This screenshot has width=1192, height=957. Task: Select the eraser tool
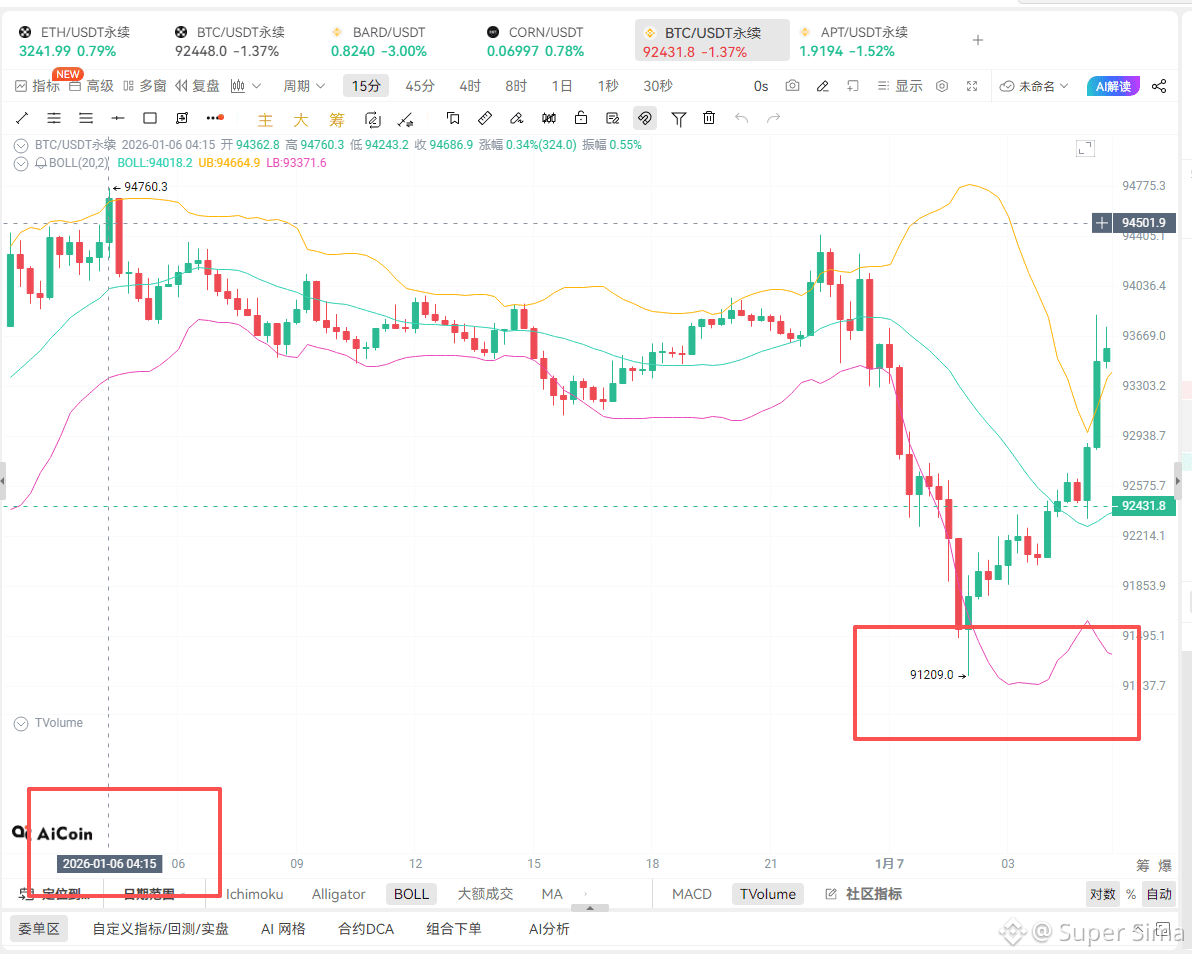coord(516,118)
